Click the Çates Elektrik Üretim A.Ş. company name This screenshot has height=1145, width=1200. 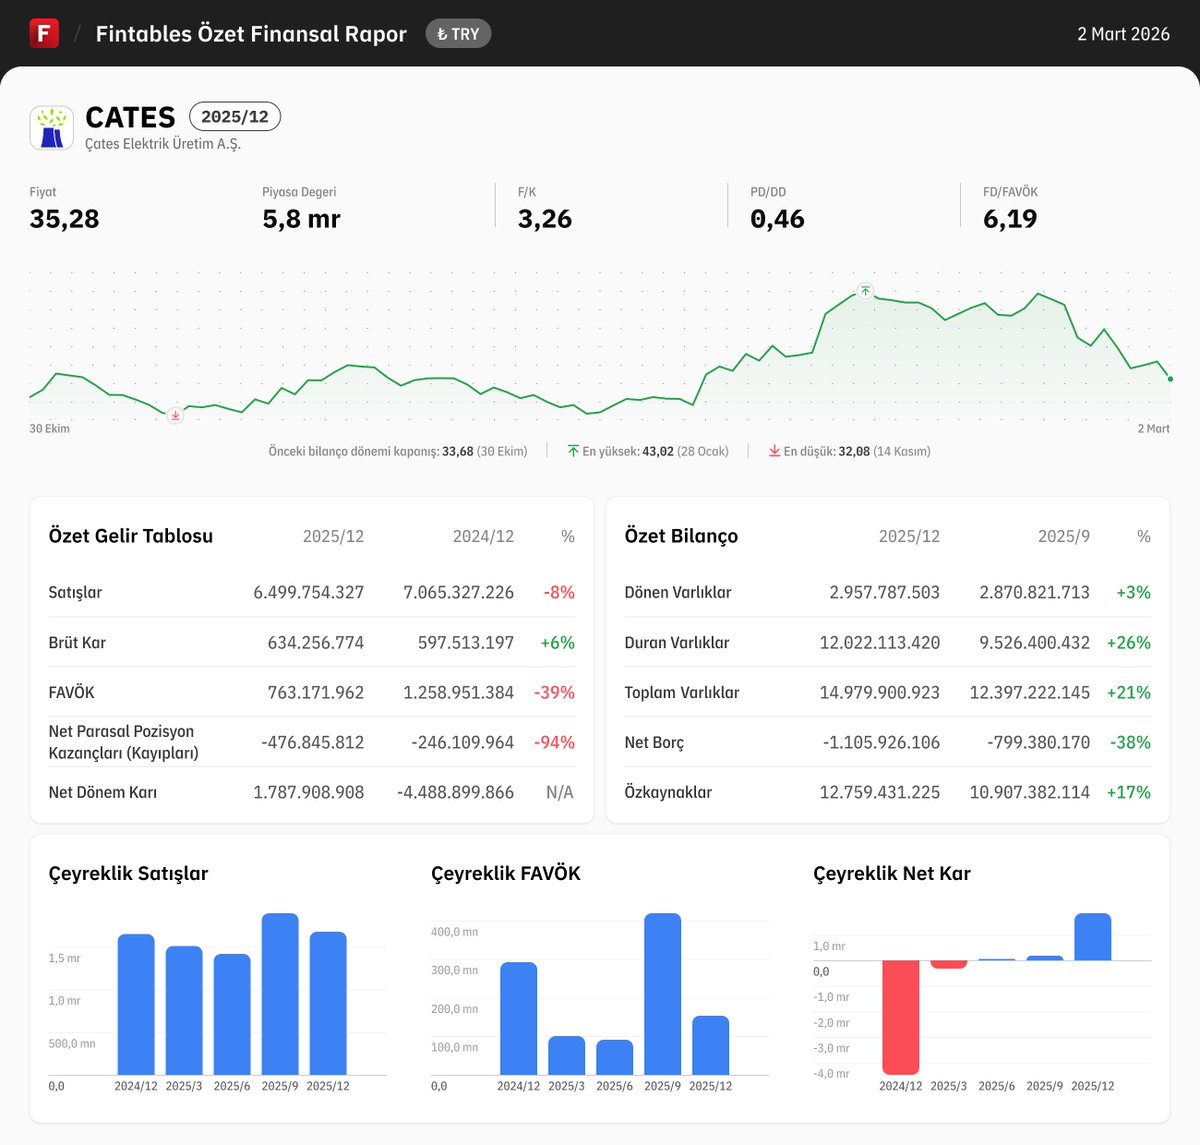(x=163, y=144)
